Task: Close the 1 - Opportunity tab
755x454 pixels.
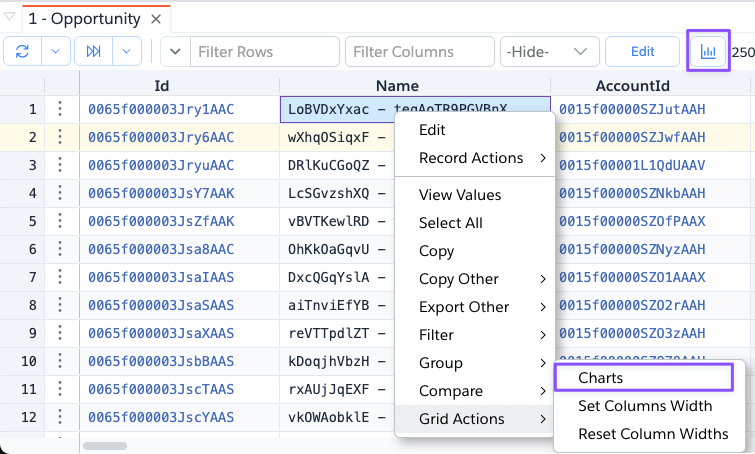Action: pos(155,19)
